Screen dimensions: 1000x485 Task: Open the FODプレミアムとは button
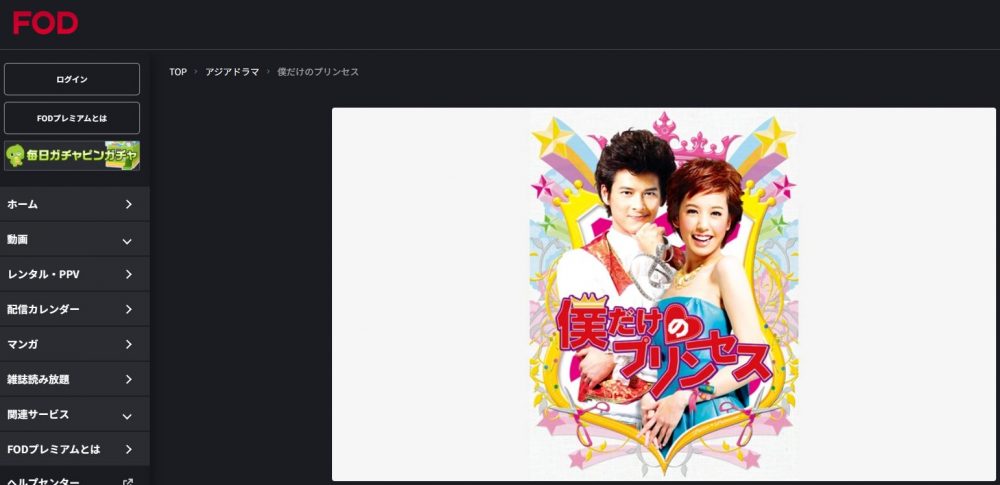(x=71, y=118)
